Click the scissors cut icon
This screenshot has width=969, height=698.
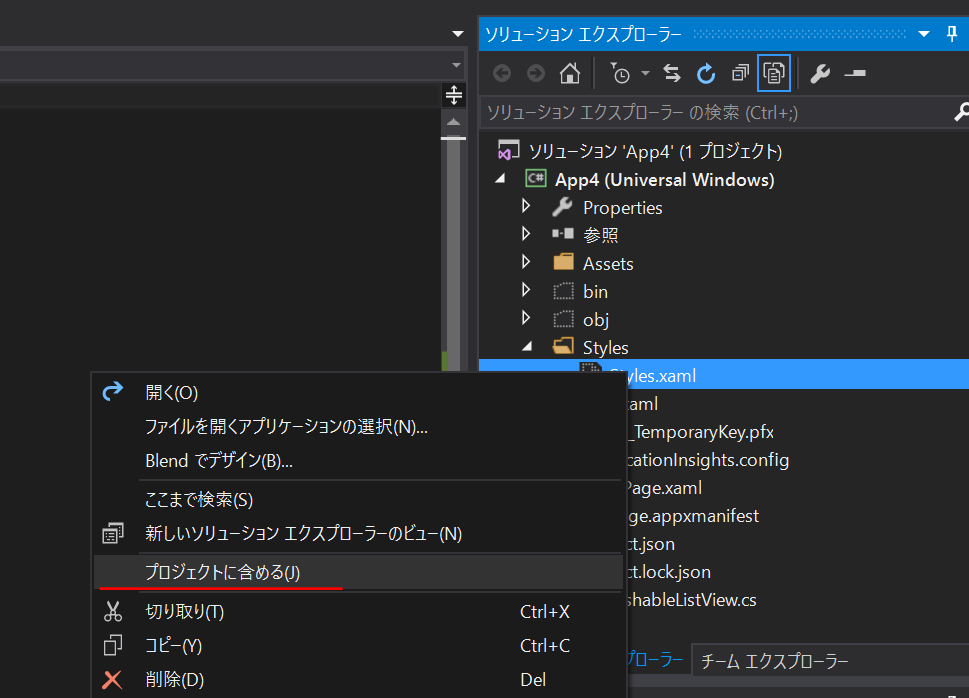click(x=112, y=611)
